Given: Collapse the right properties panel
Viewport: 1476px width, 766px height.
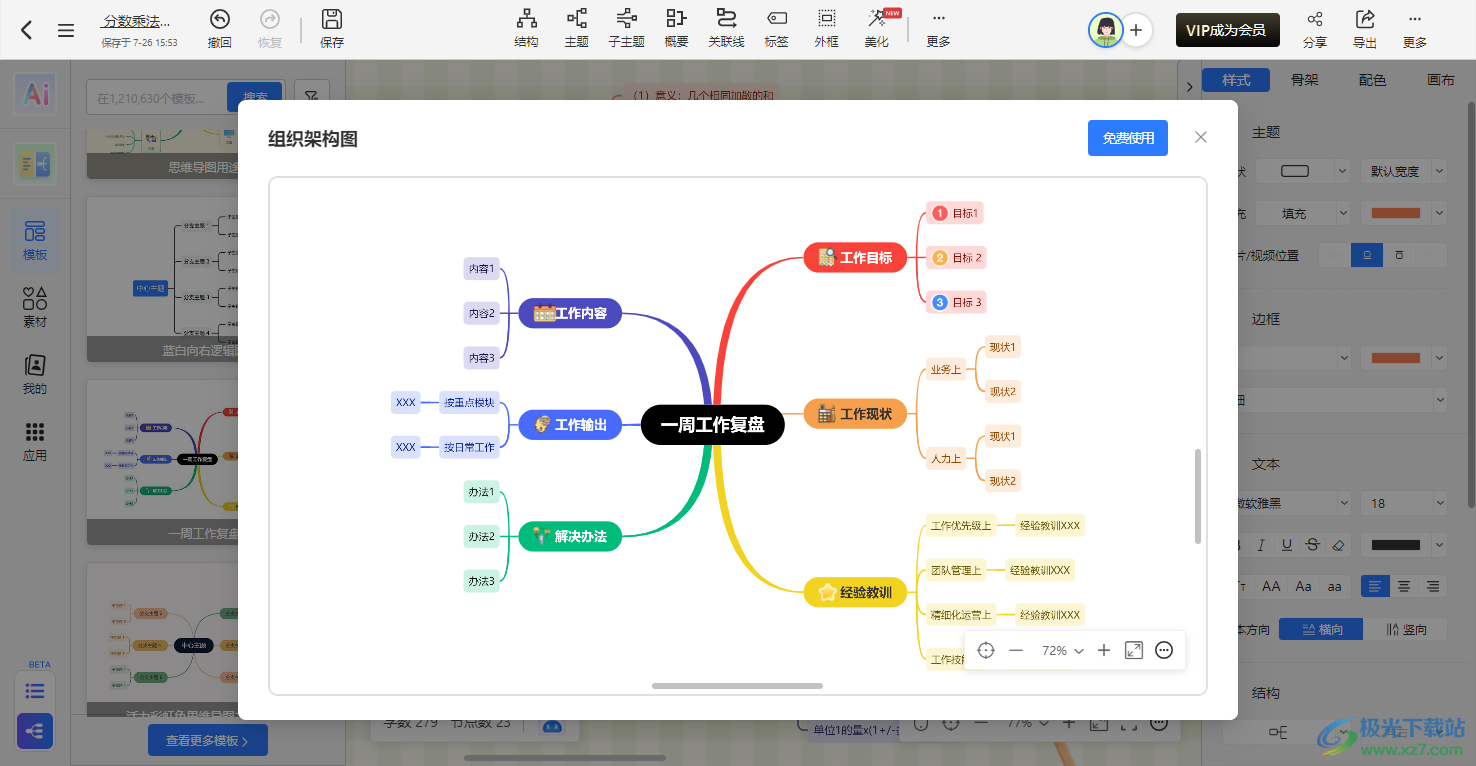Looking at the screenshot, I should click(1189, 87).
